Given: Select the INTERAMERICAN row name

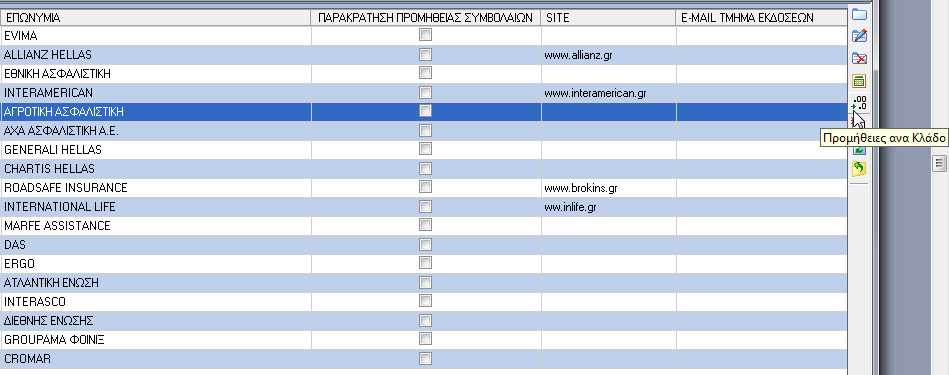Looking at the screenshot, I should pyautogui.click(x=48, y=93).
